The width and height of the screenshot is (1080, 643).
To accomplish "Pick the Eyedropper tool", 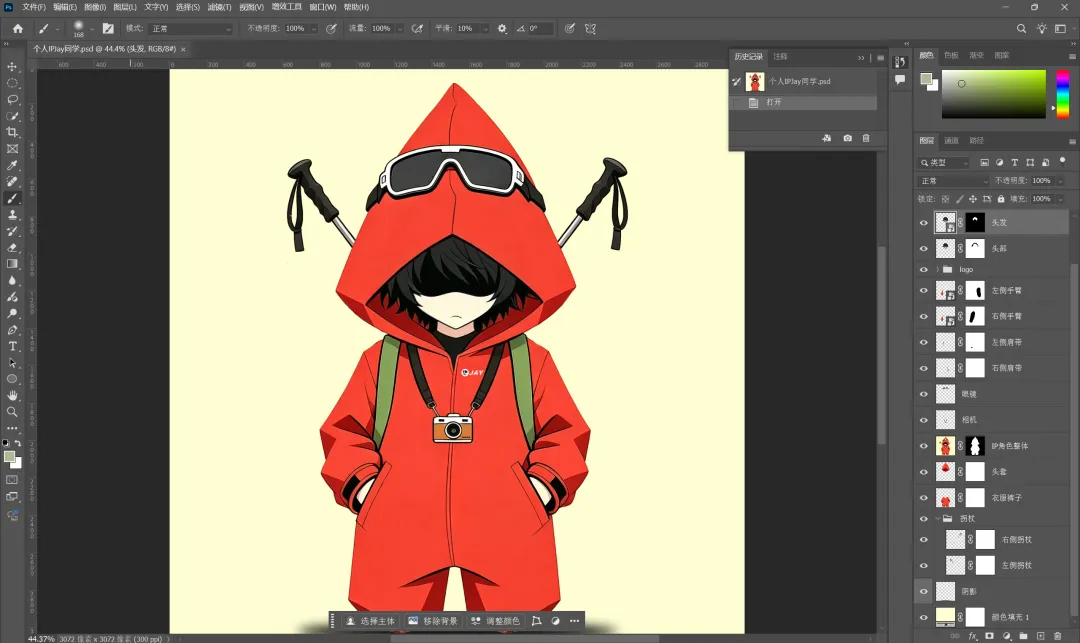I will click(13, 165).
